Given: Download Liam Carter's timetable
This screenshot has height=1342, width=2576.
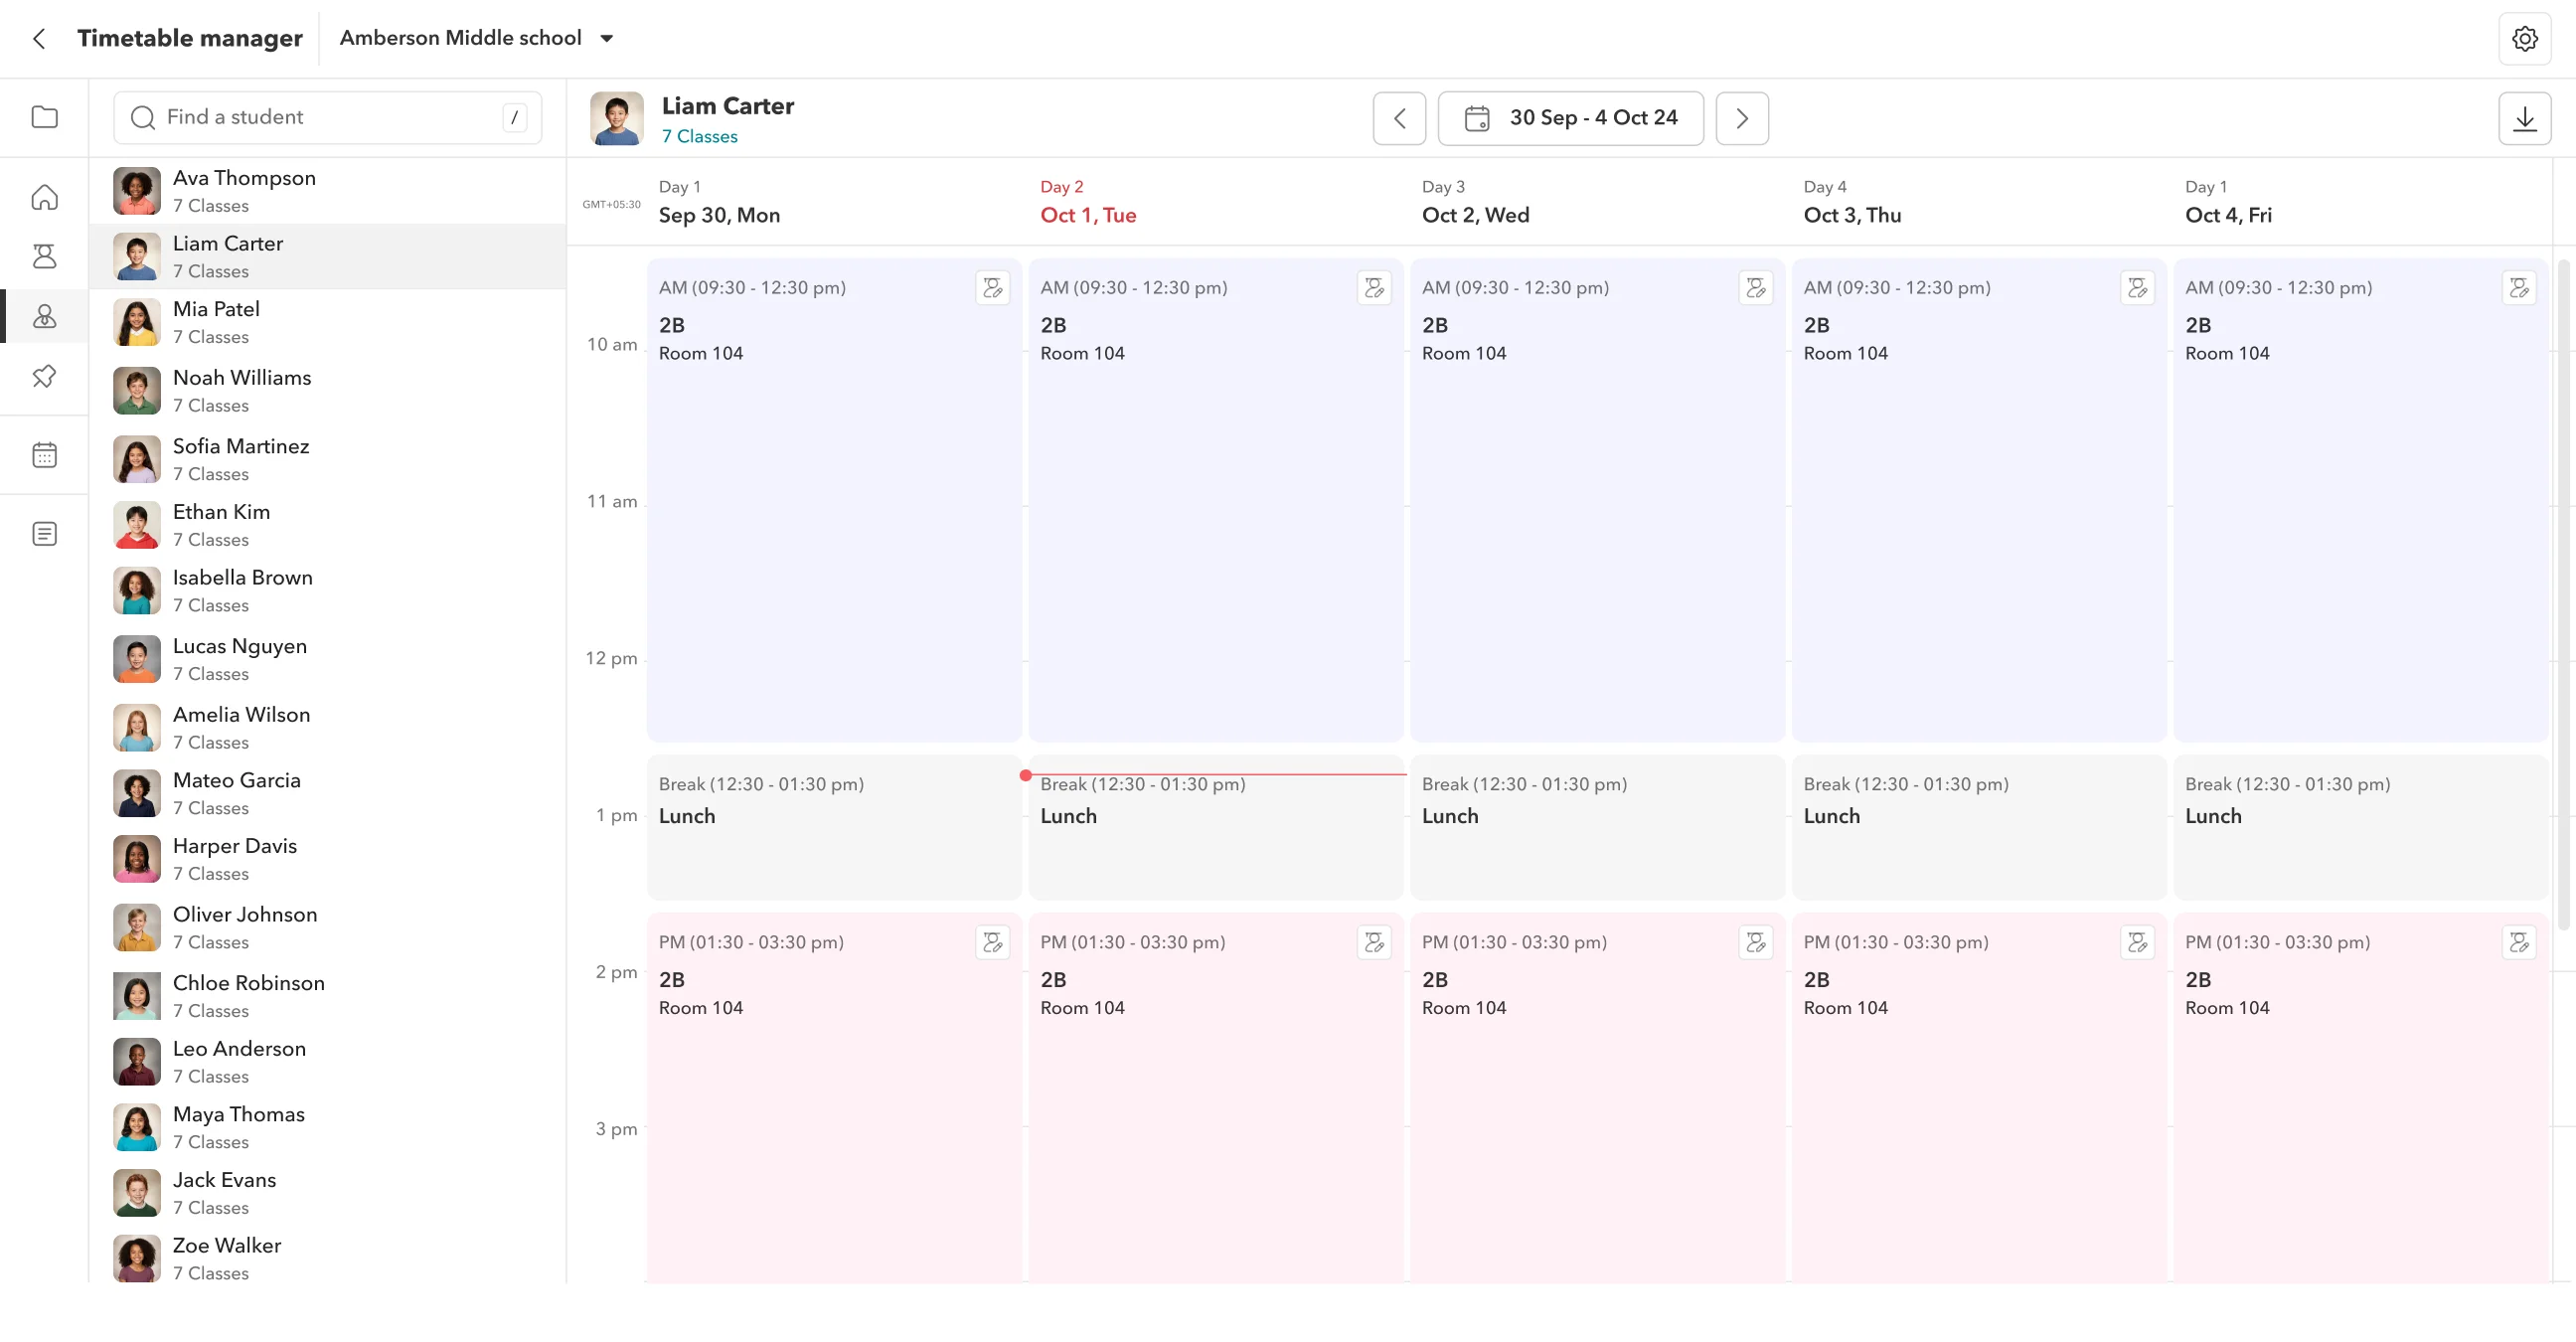Looking at the screenshot, I should (2524, 118).
